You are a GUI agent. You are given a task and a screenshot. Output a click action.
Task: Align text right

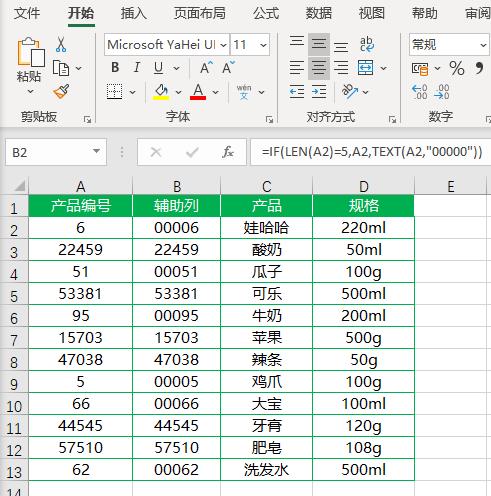341,68
